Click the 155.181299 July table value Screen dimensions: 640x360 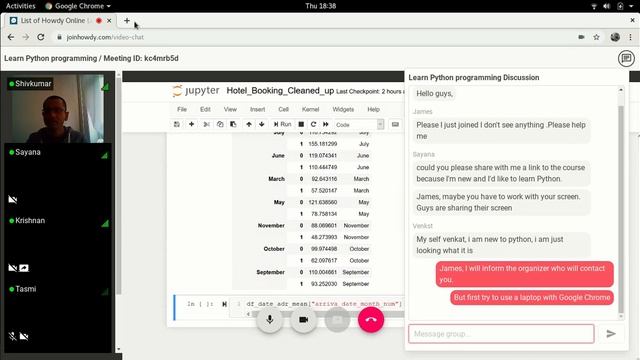pyautogui.click(x=323, y=144)
